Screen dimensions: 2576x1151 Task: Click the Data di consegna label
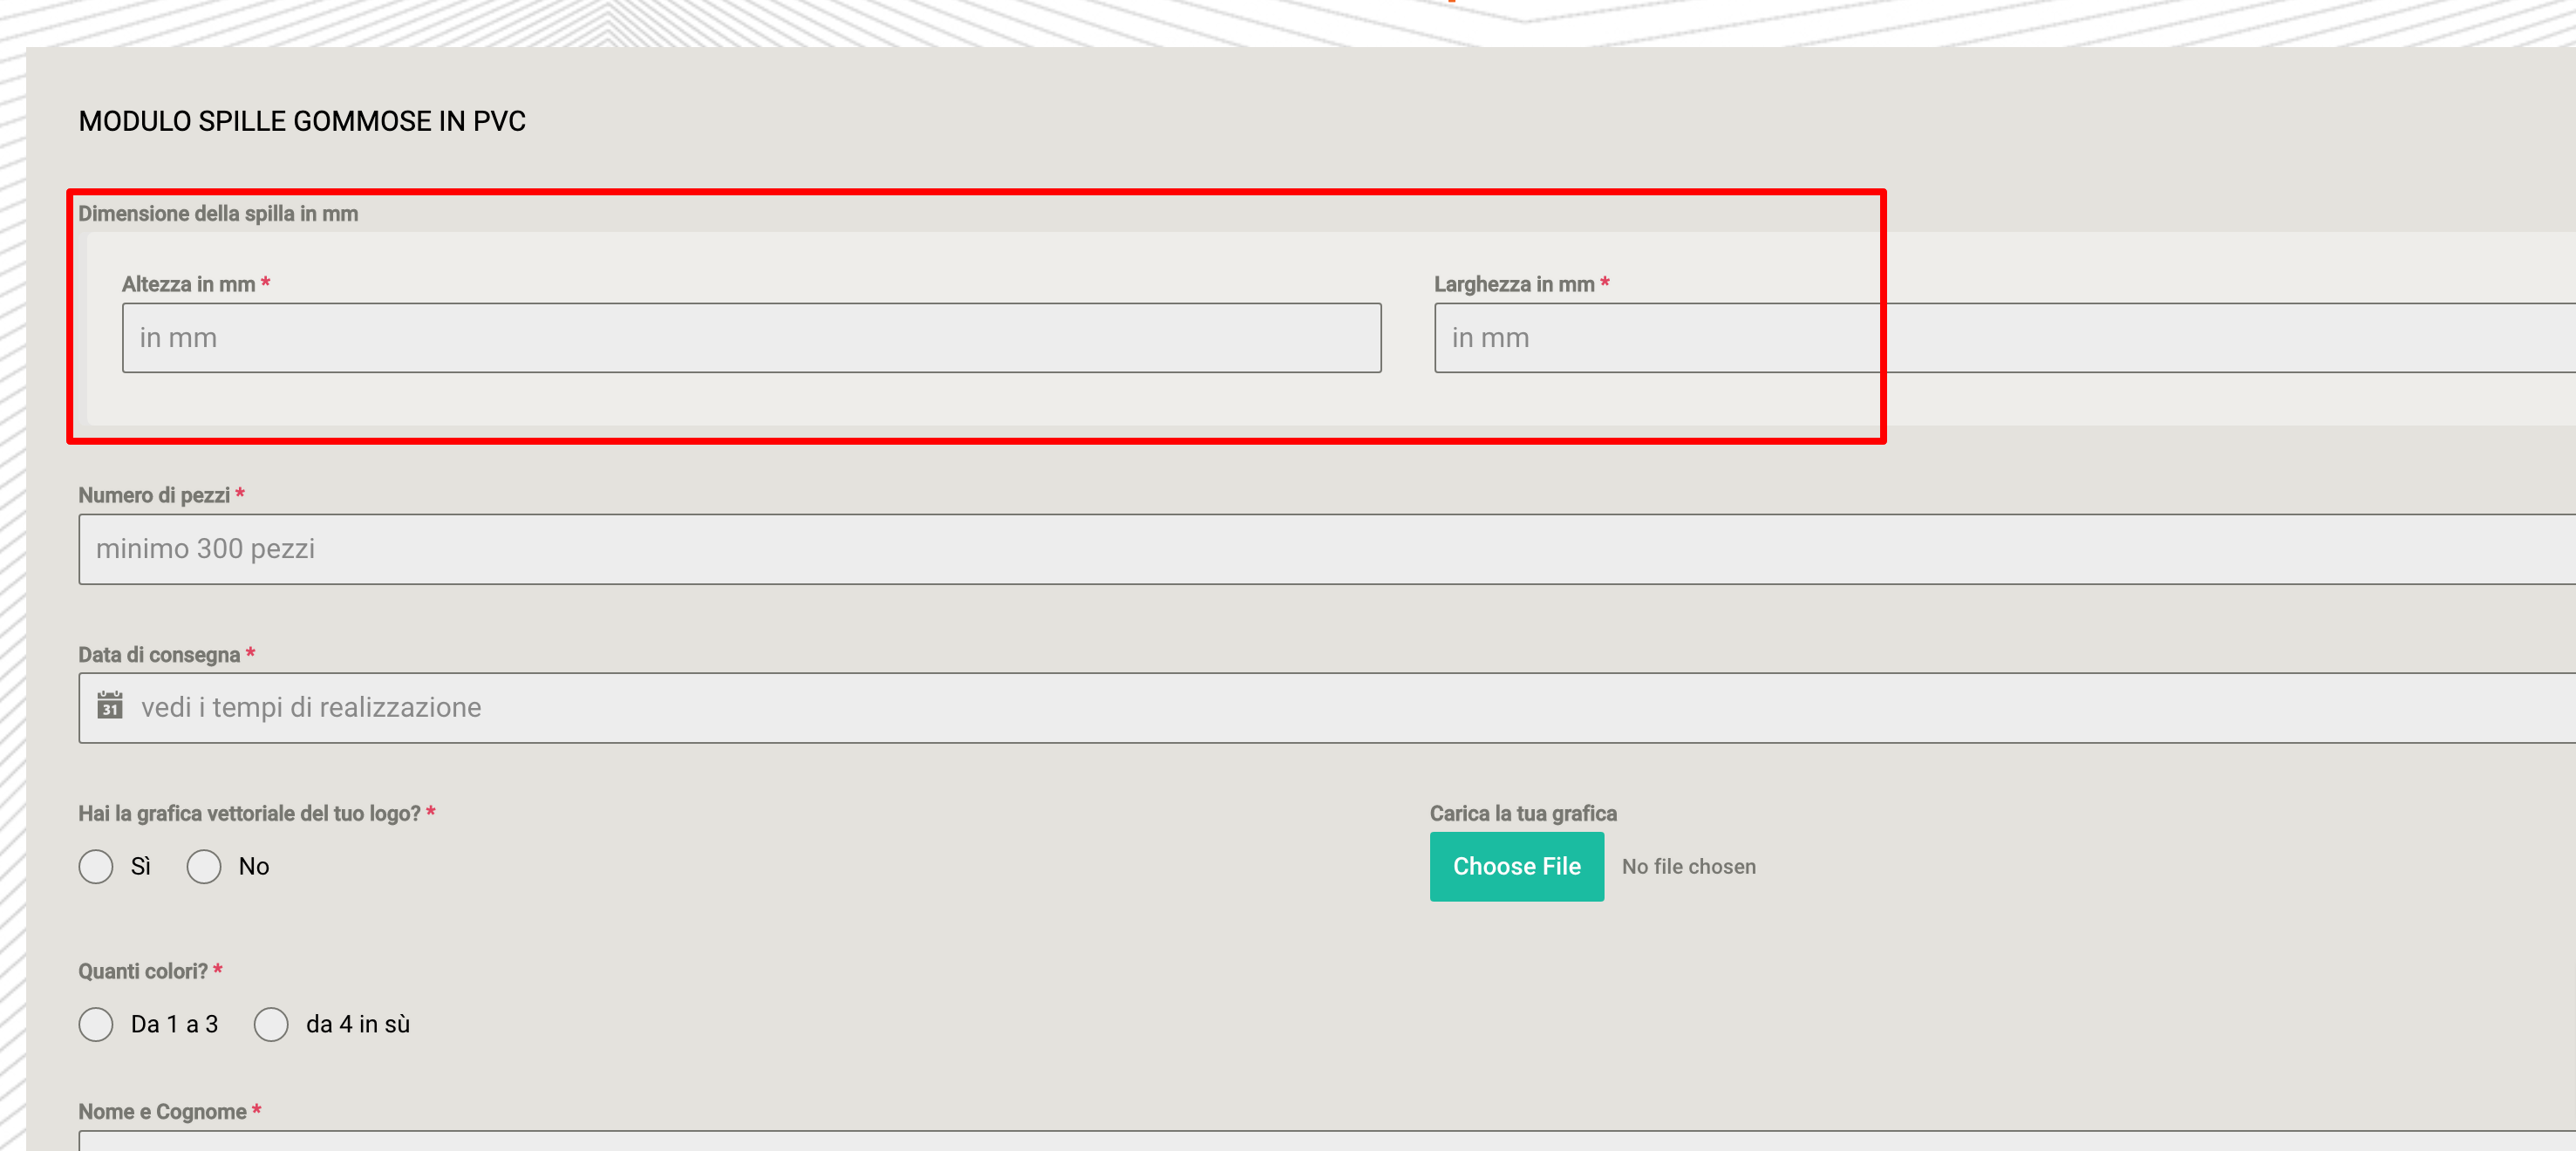tap(159, 654)
